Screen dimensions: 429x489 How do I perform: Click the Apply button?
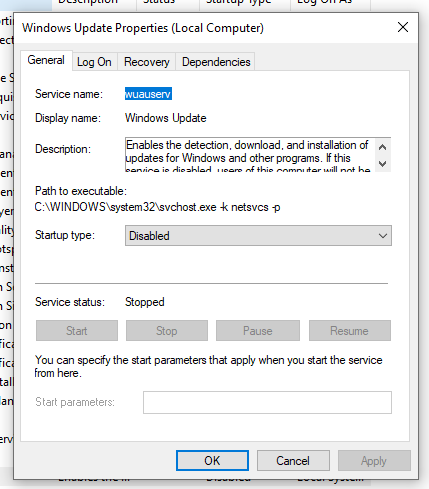(x=374, y=461)
